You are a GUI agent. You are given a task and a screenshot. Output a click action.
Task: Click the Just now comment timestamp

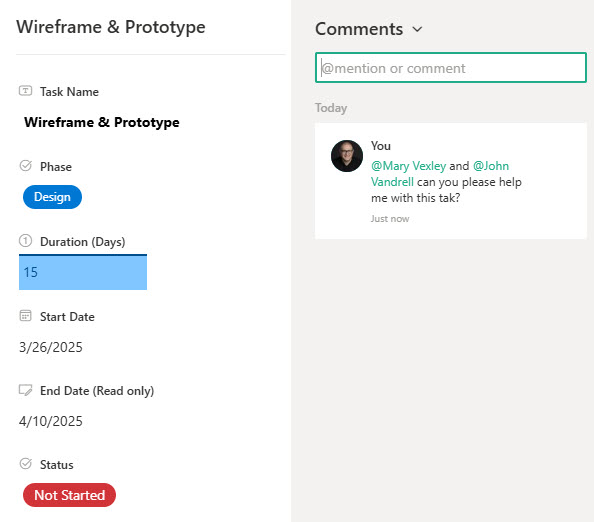point(390,219)
